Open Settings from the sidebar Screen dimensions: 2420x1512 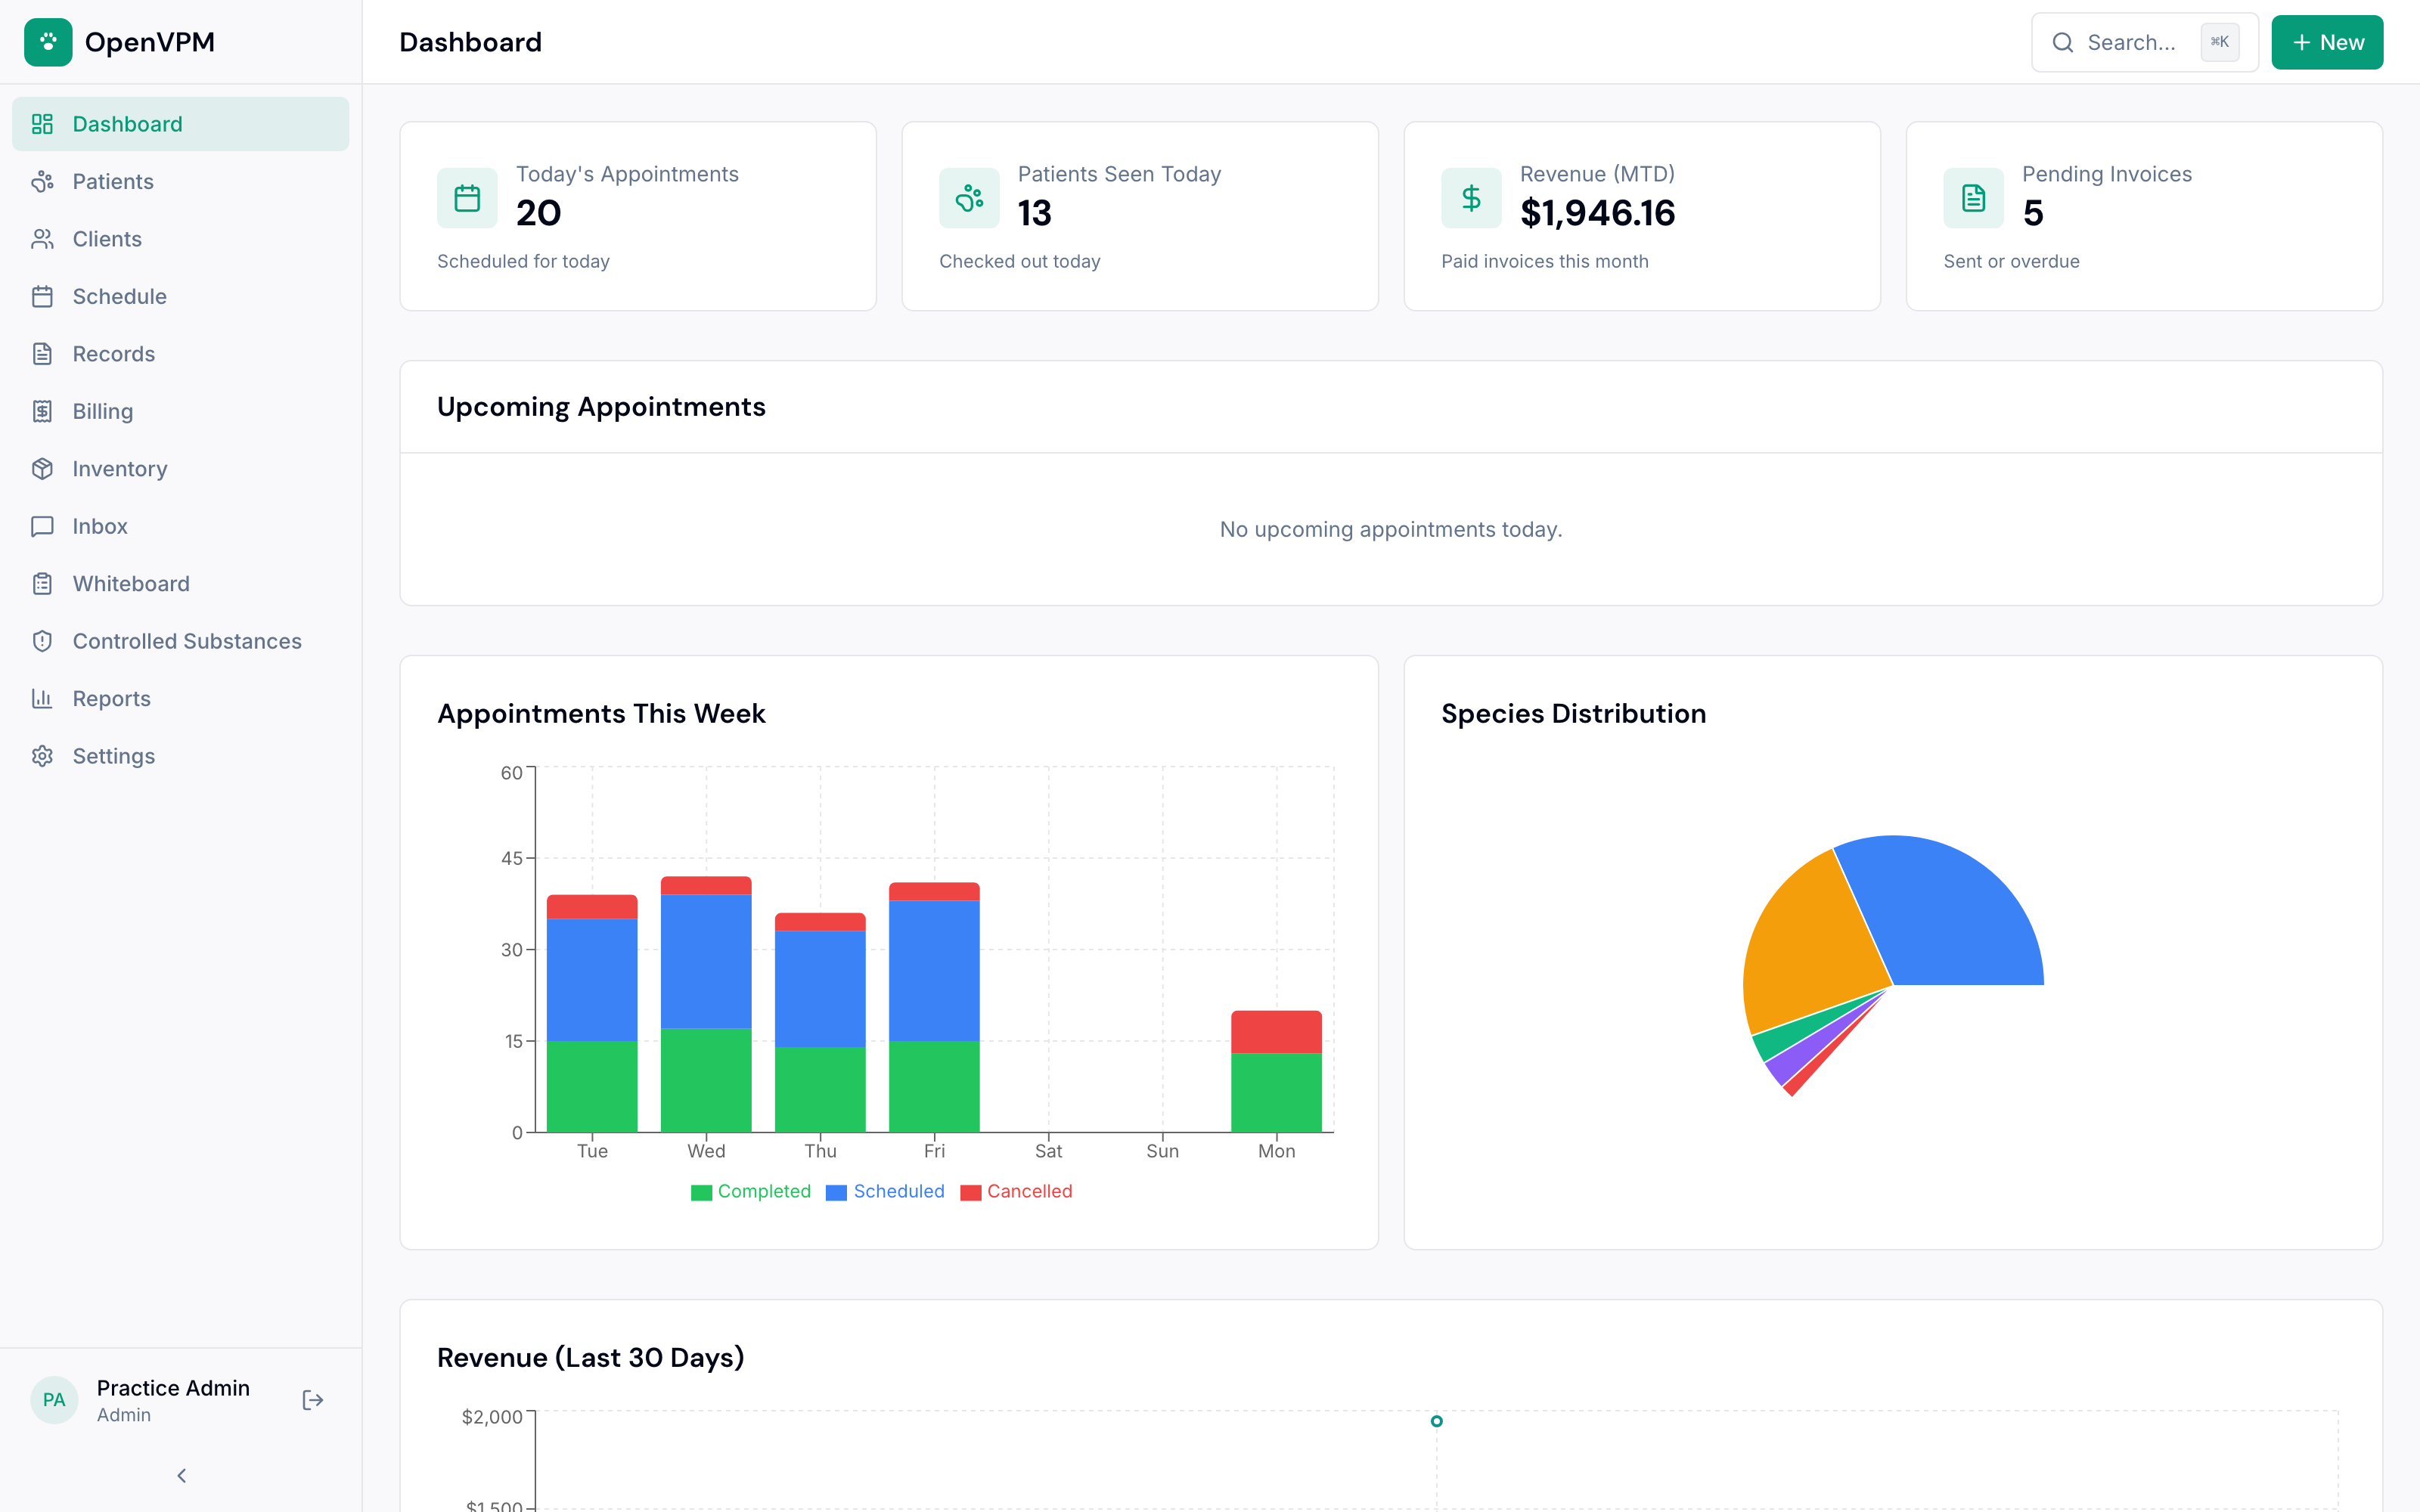point(181,756)
